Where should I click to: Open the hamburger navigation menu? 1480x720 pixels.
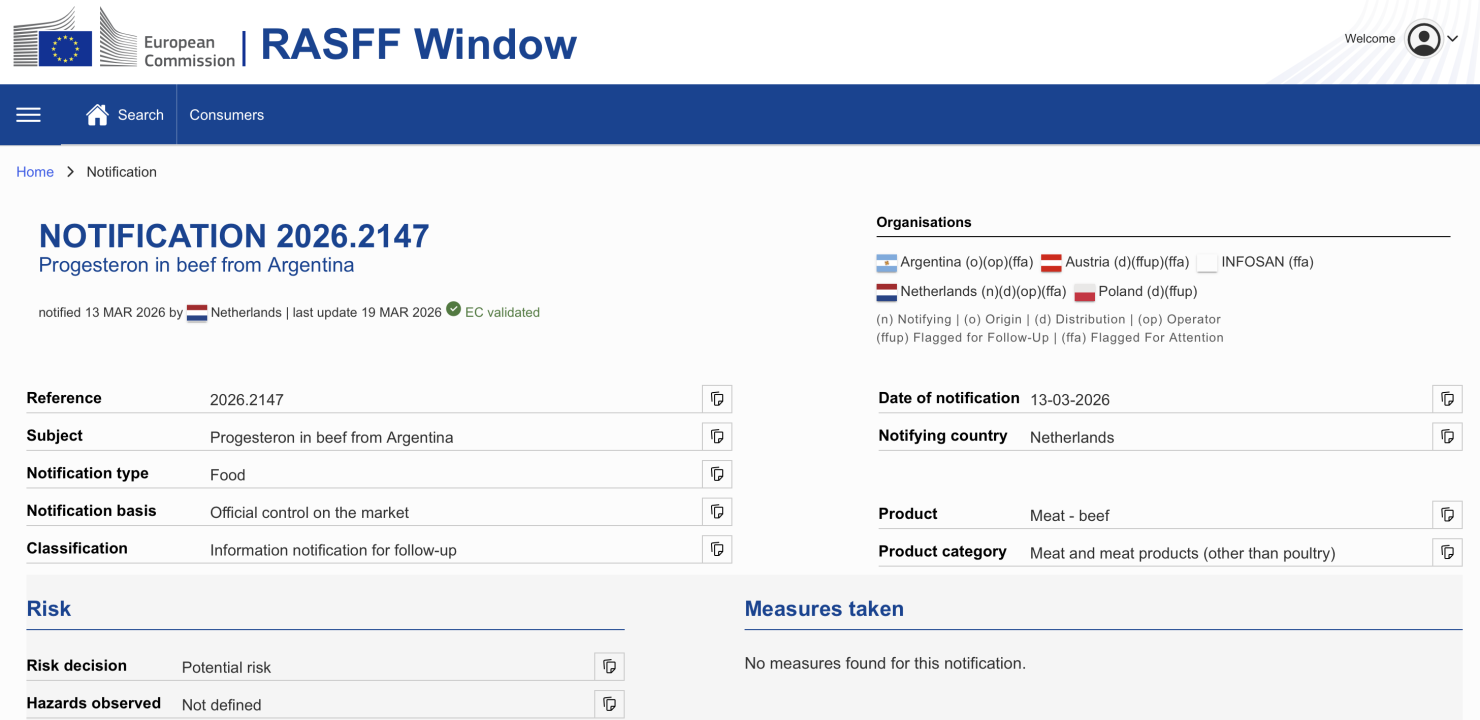[x=29, y=115]
